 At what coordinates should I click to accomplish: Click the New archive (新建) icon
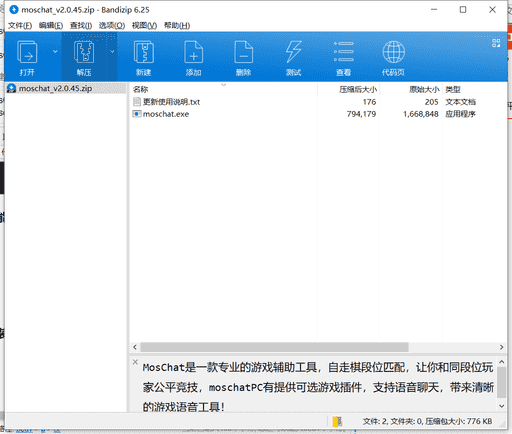144,52
